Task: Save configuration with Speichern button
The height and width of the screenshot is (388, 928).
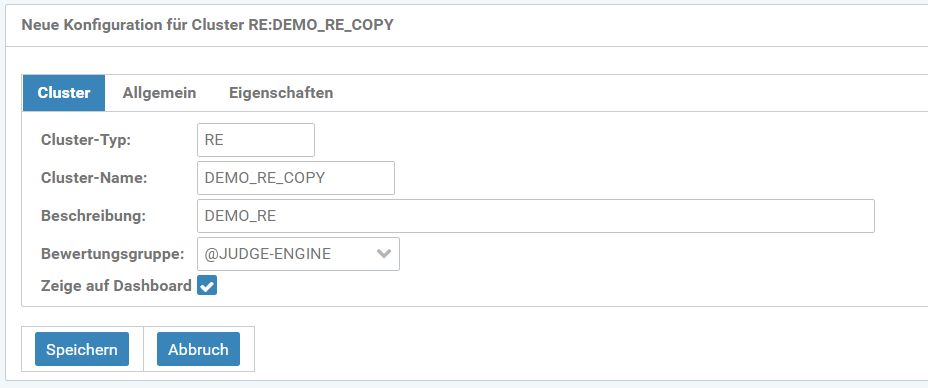Action: 82,349
